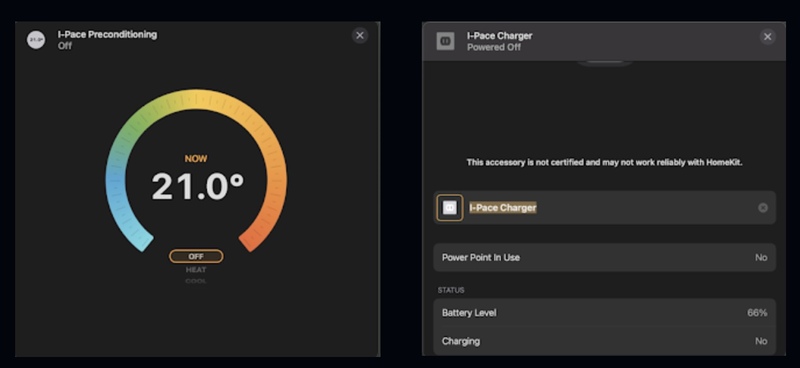Click the Off status under I-Pace Preconditioning

point(65,46)
